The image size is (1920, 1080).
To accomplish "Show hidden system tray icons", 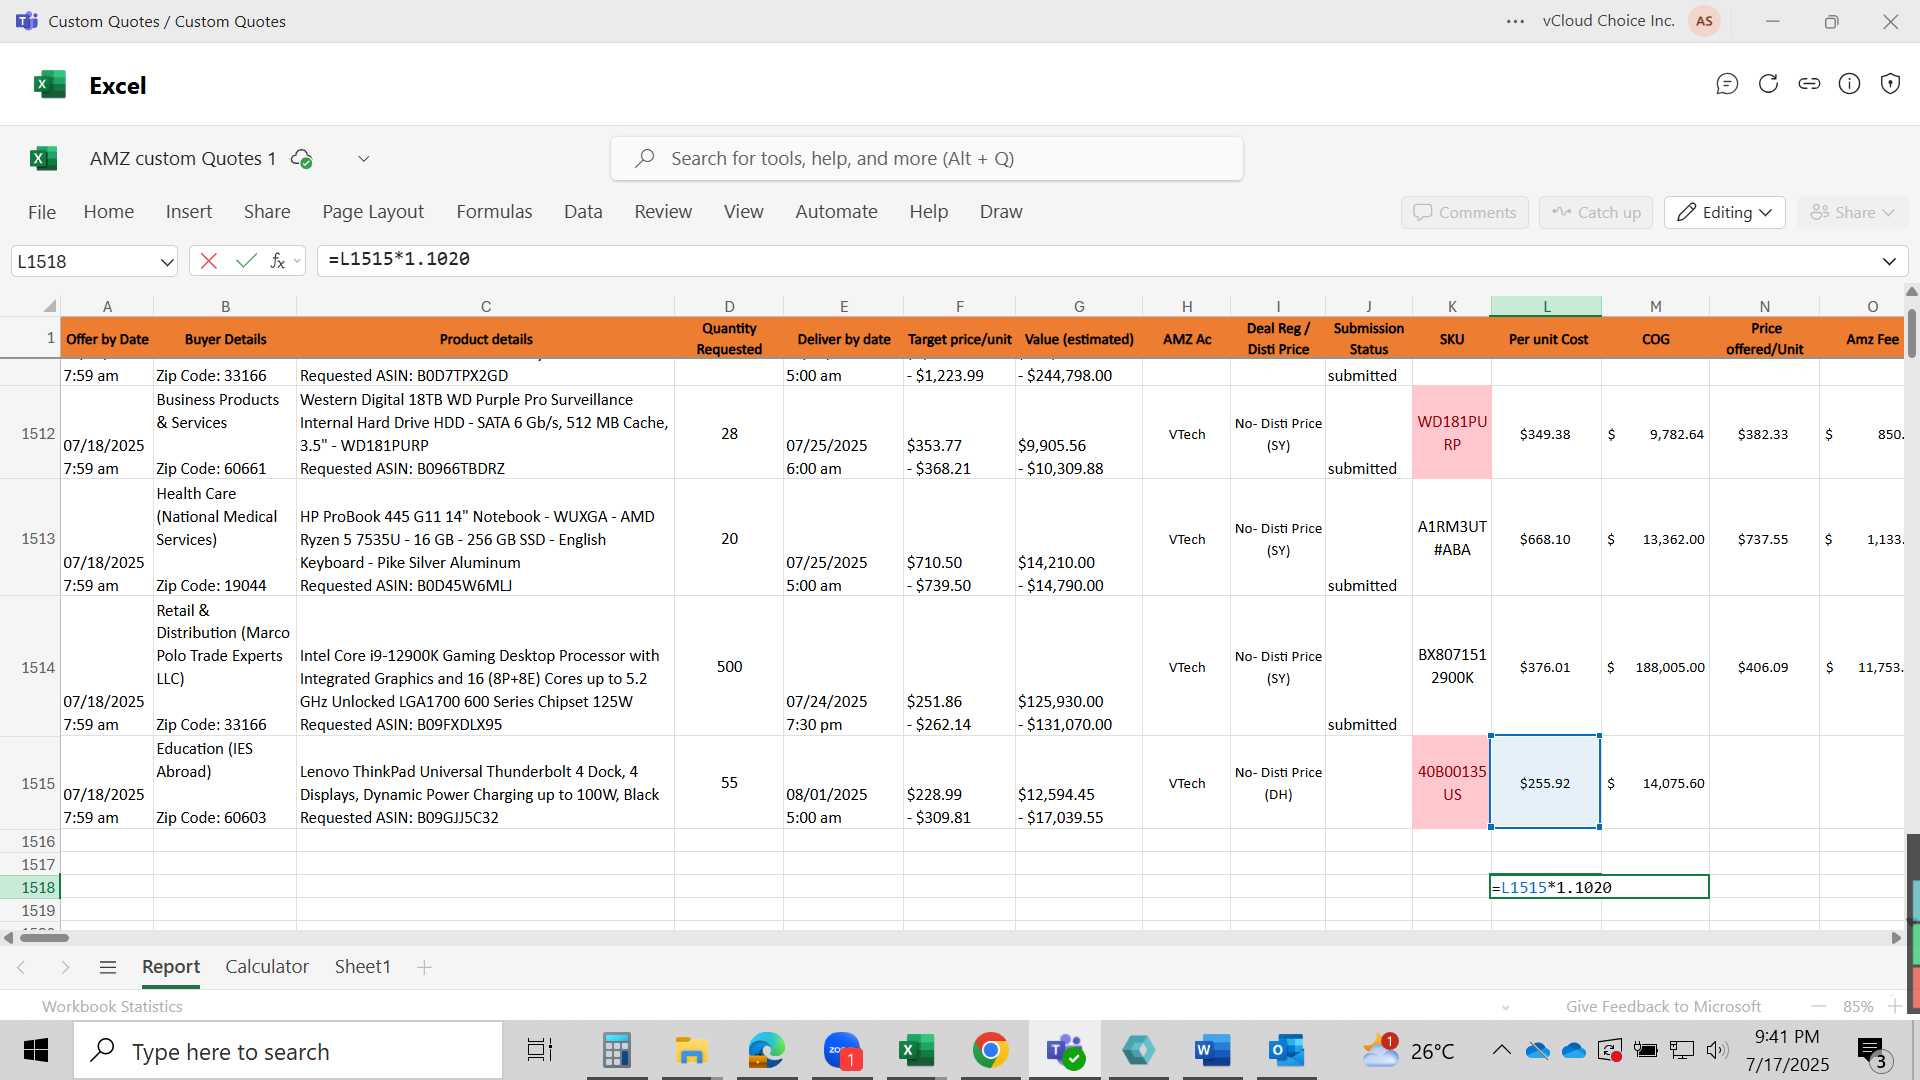I will 1501,1050.
